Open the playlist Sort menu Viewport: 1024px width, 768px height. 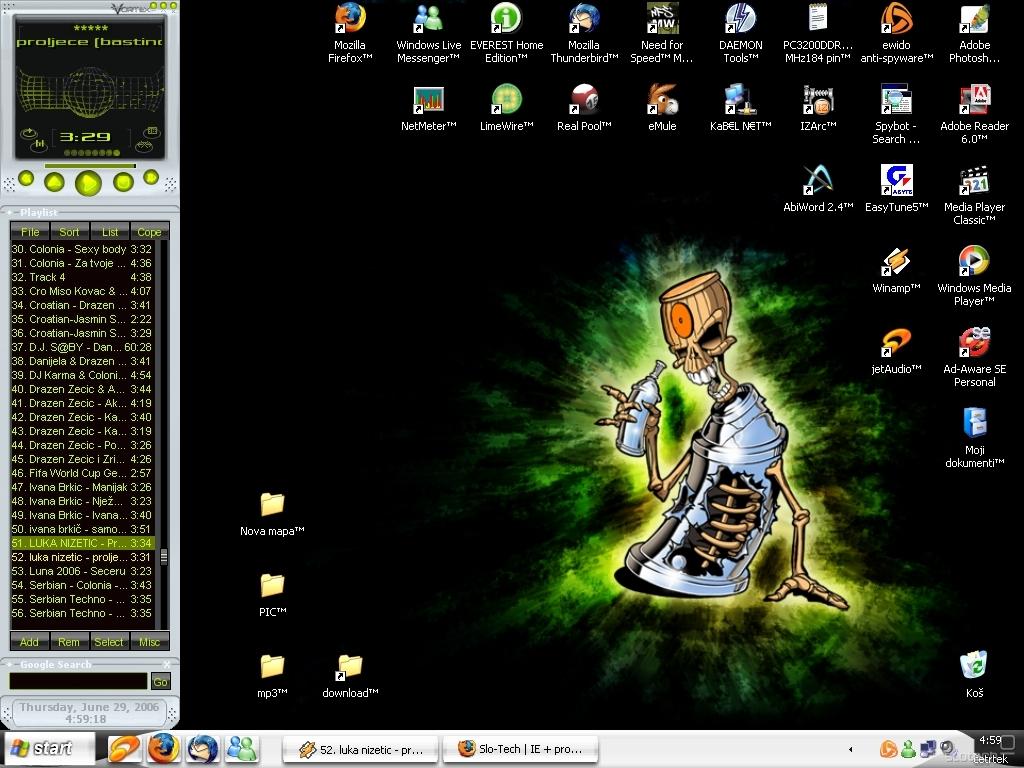tap(69, 232)
